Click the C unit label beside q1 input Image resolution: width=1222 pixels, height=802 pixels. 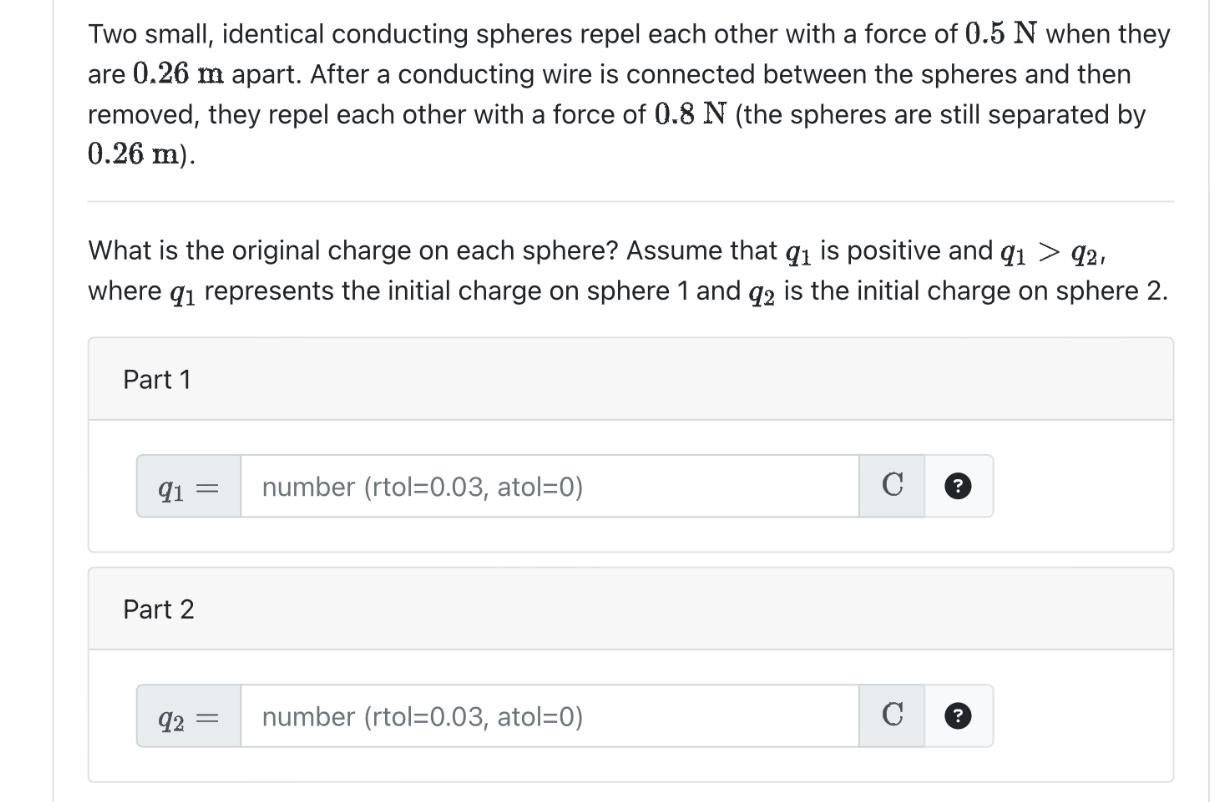pos(892,487)
